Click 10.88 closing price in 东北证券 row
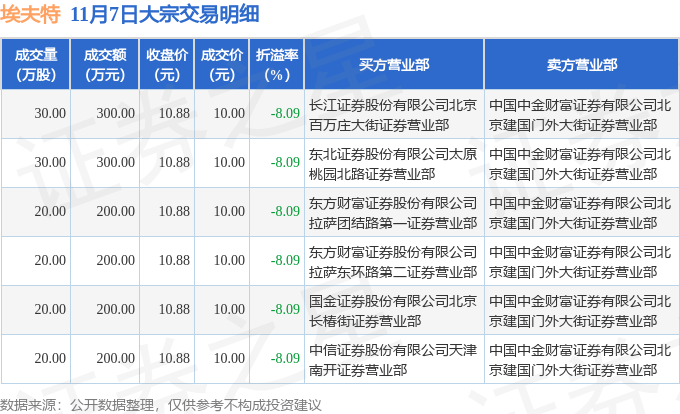Screen dimensions: 680x414 (x=174, y=162)
